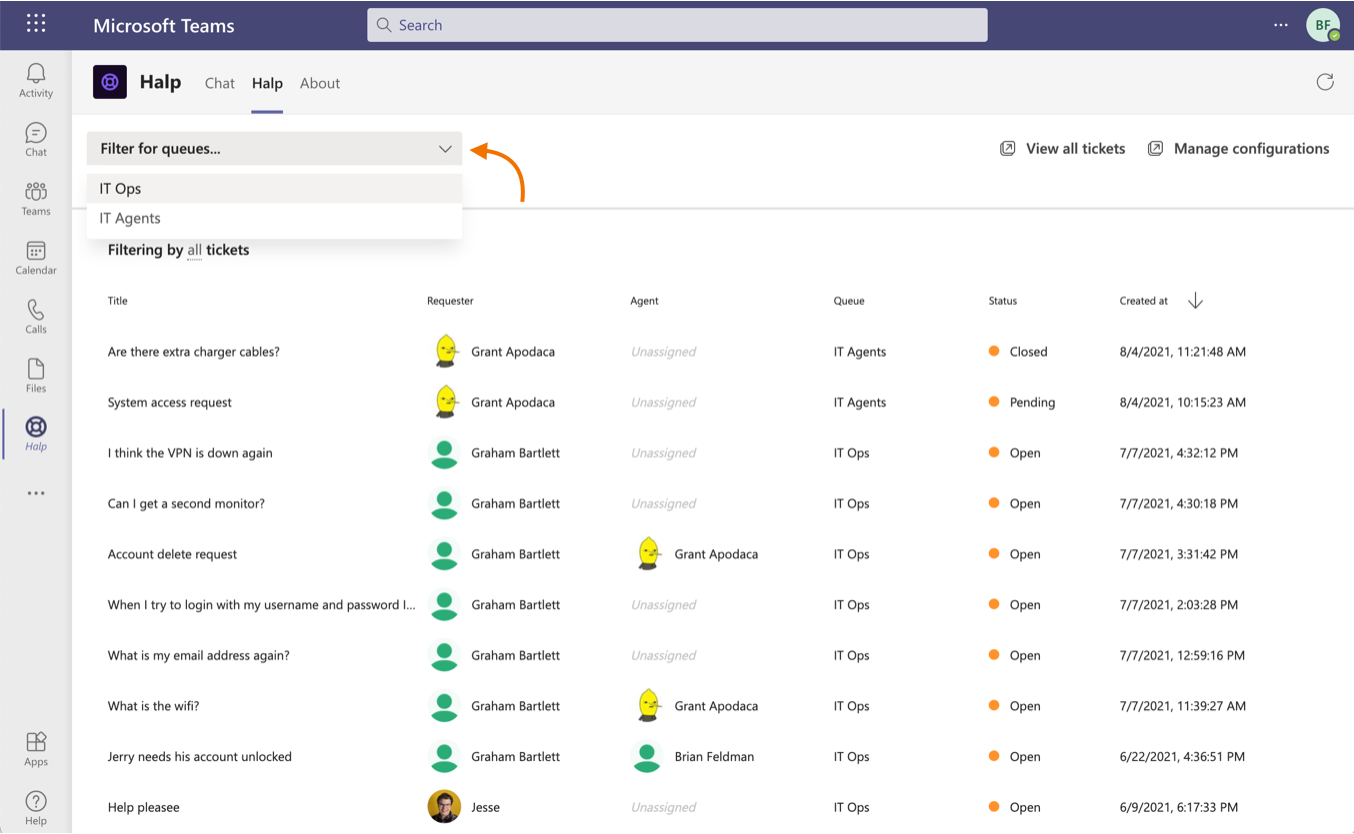Switch to the About tab

click(x=320, y=83)
